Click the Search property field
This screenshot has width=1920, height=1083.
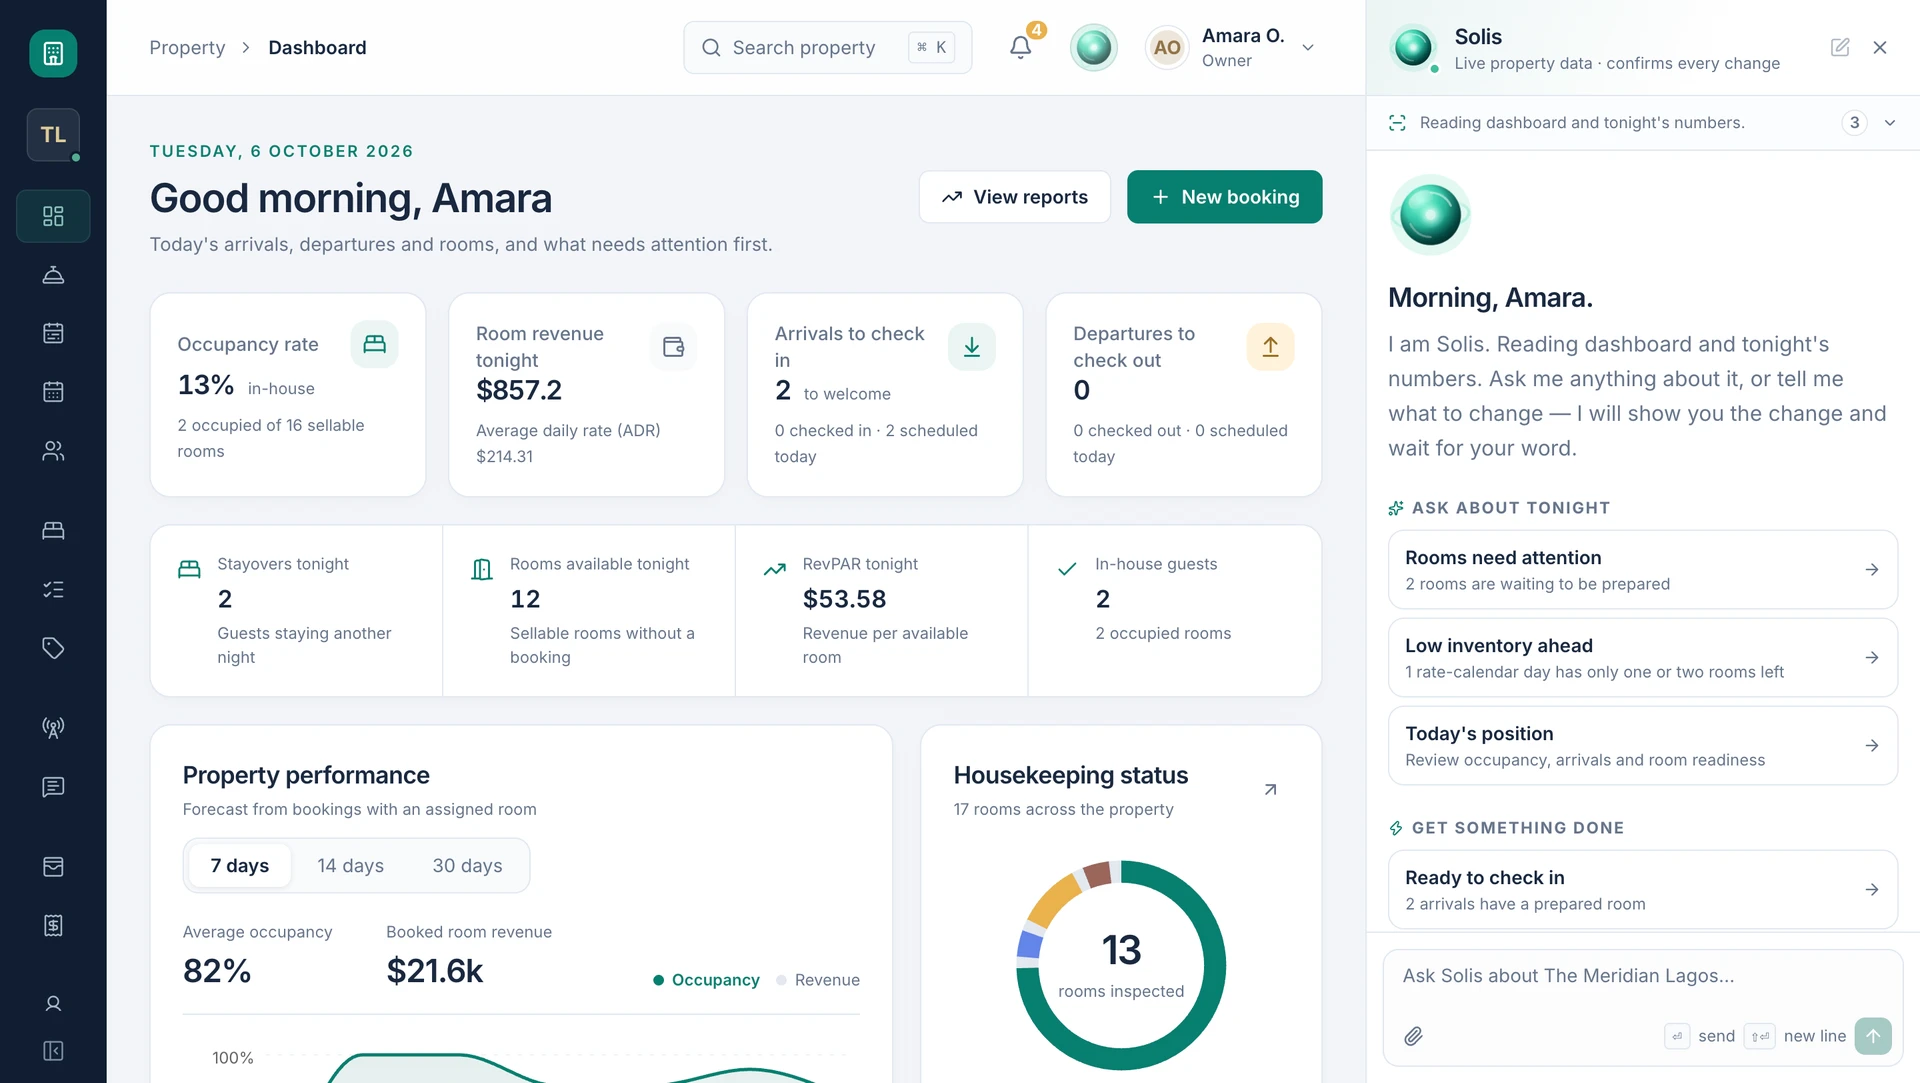827,47
